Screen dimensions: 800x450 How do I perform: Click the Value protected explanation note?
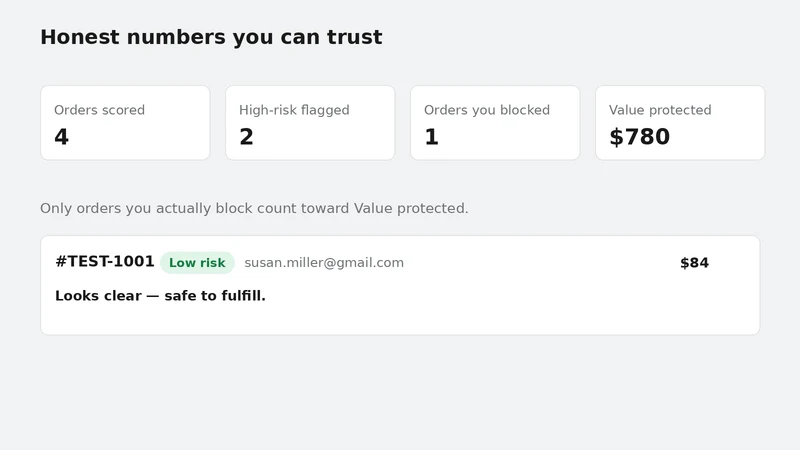pos(254,208)
